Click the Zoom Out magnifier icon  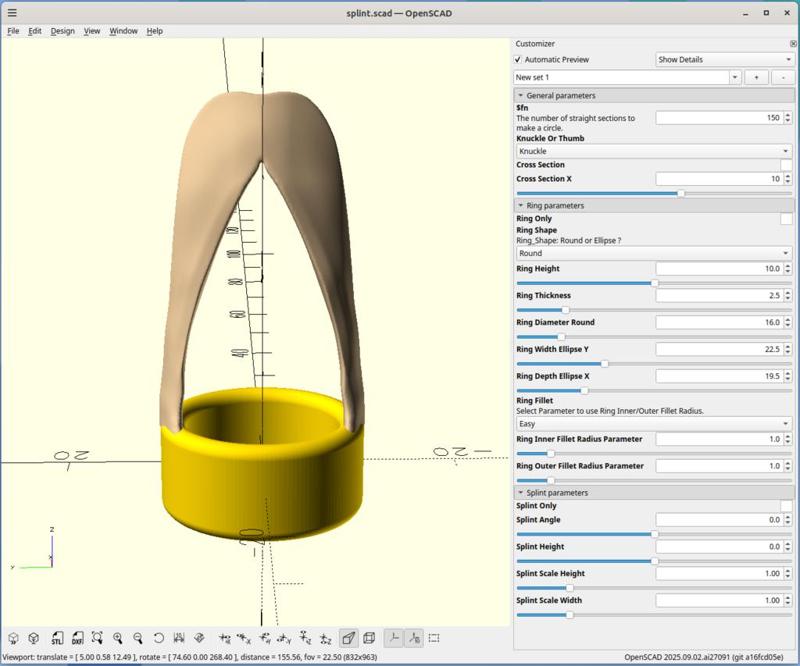tap(138, 638)
